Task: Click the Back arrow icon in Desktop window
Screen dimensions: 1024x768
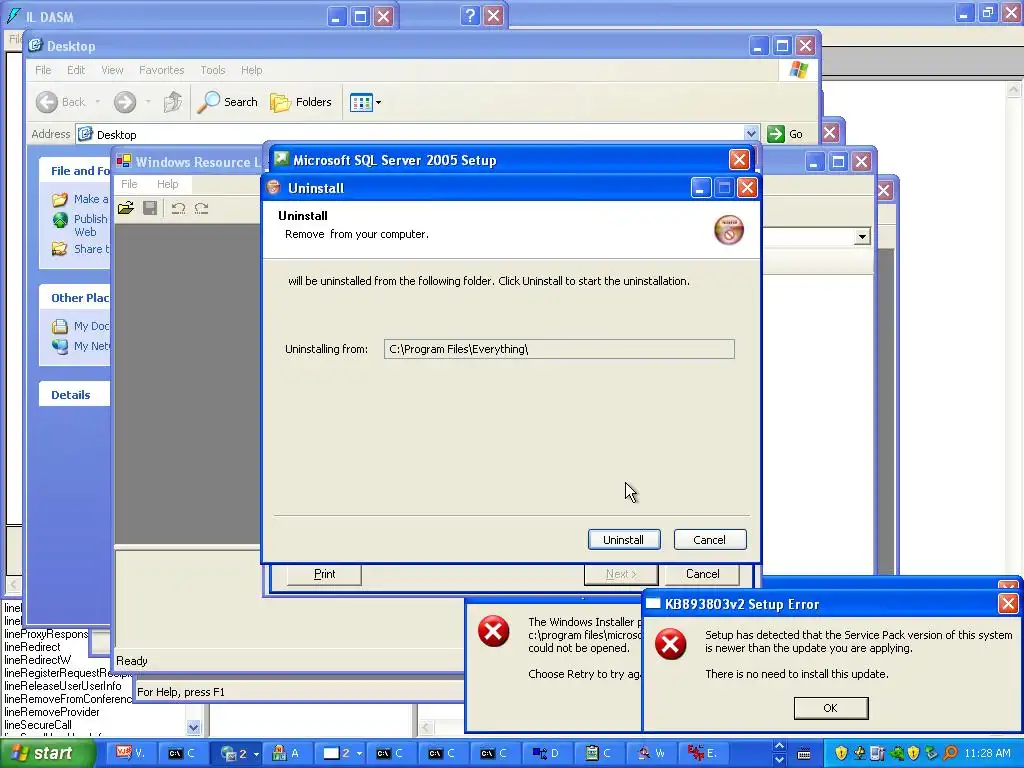Action: pyautogui.click(x=46, y=102)
